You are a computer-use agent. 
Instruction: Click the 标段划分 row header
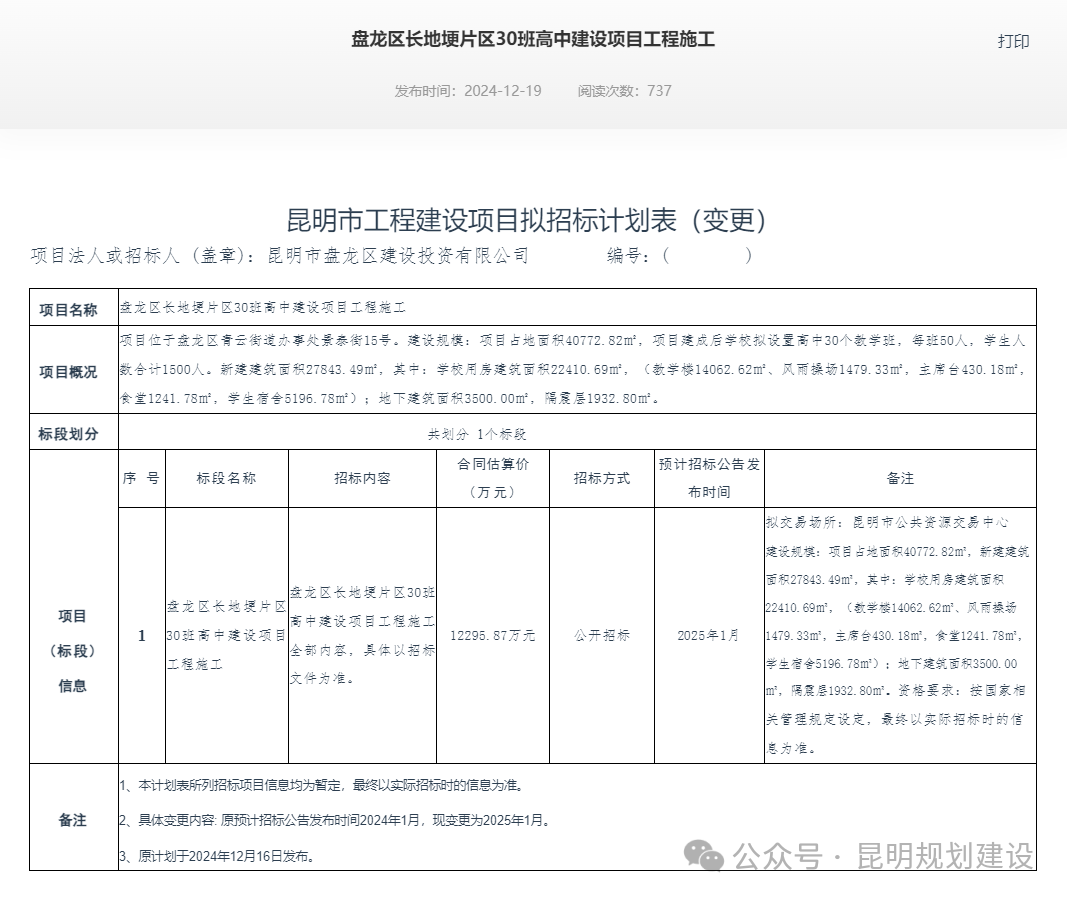point(68,434)
